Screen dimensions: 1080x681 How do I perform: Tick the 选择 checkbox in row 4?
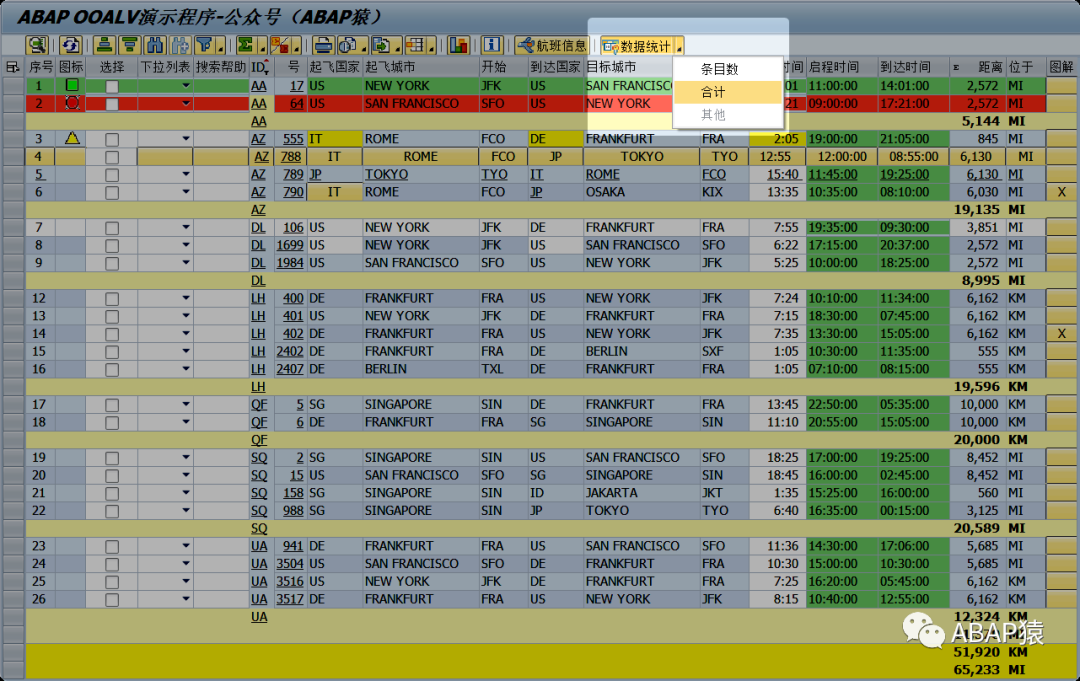[112, 157]
